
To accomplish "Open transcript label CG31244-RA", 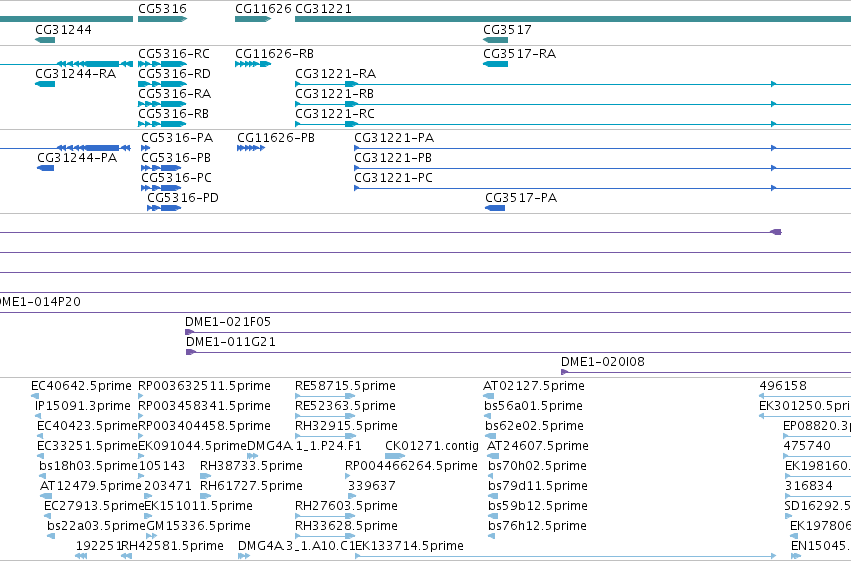I will click(x=75, y=74).
